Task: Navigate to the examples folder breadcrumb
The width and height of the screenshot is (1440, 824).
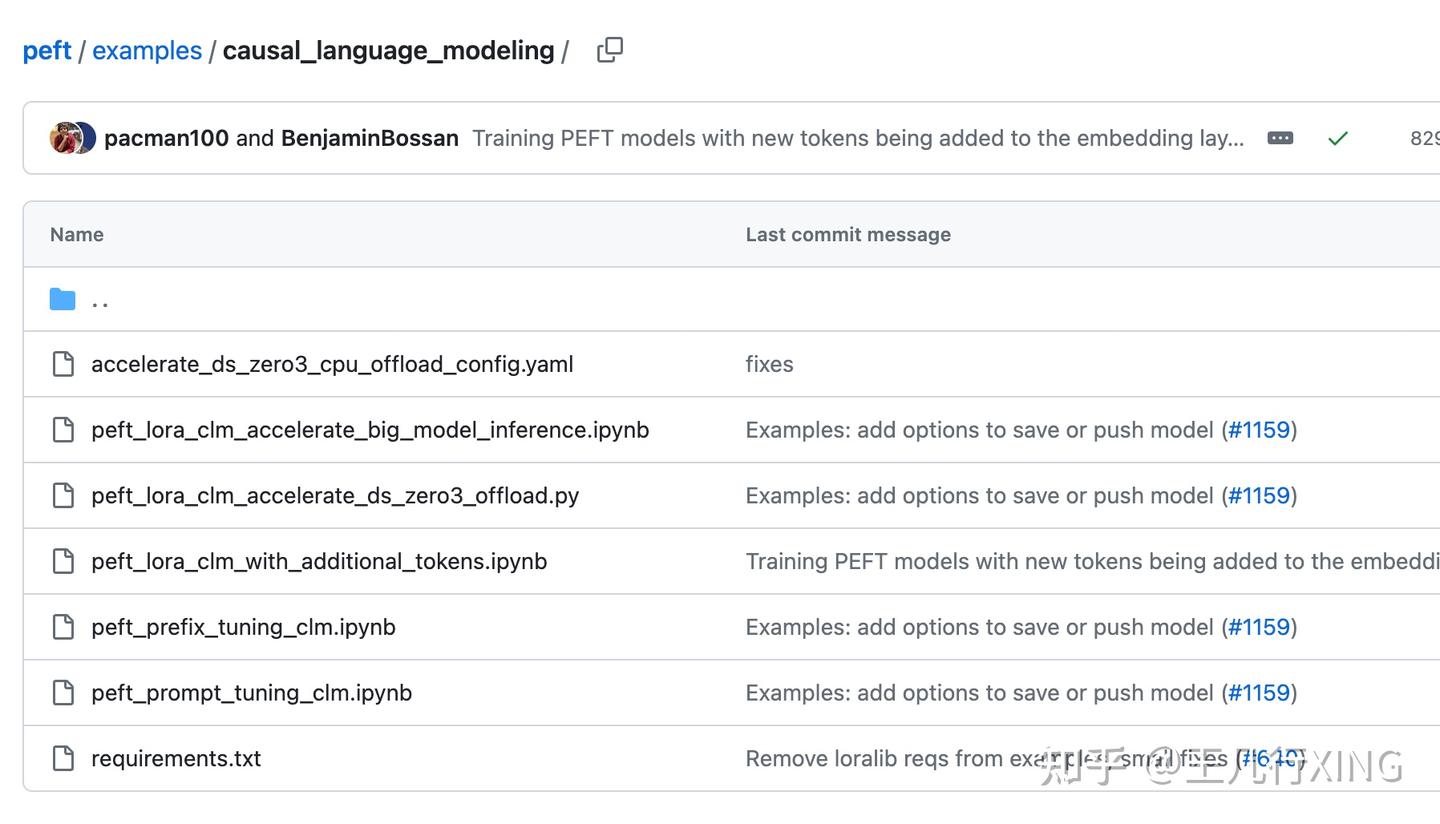Action: [x=147, y=51]
